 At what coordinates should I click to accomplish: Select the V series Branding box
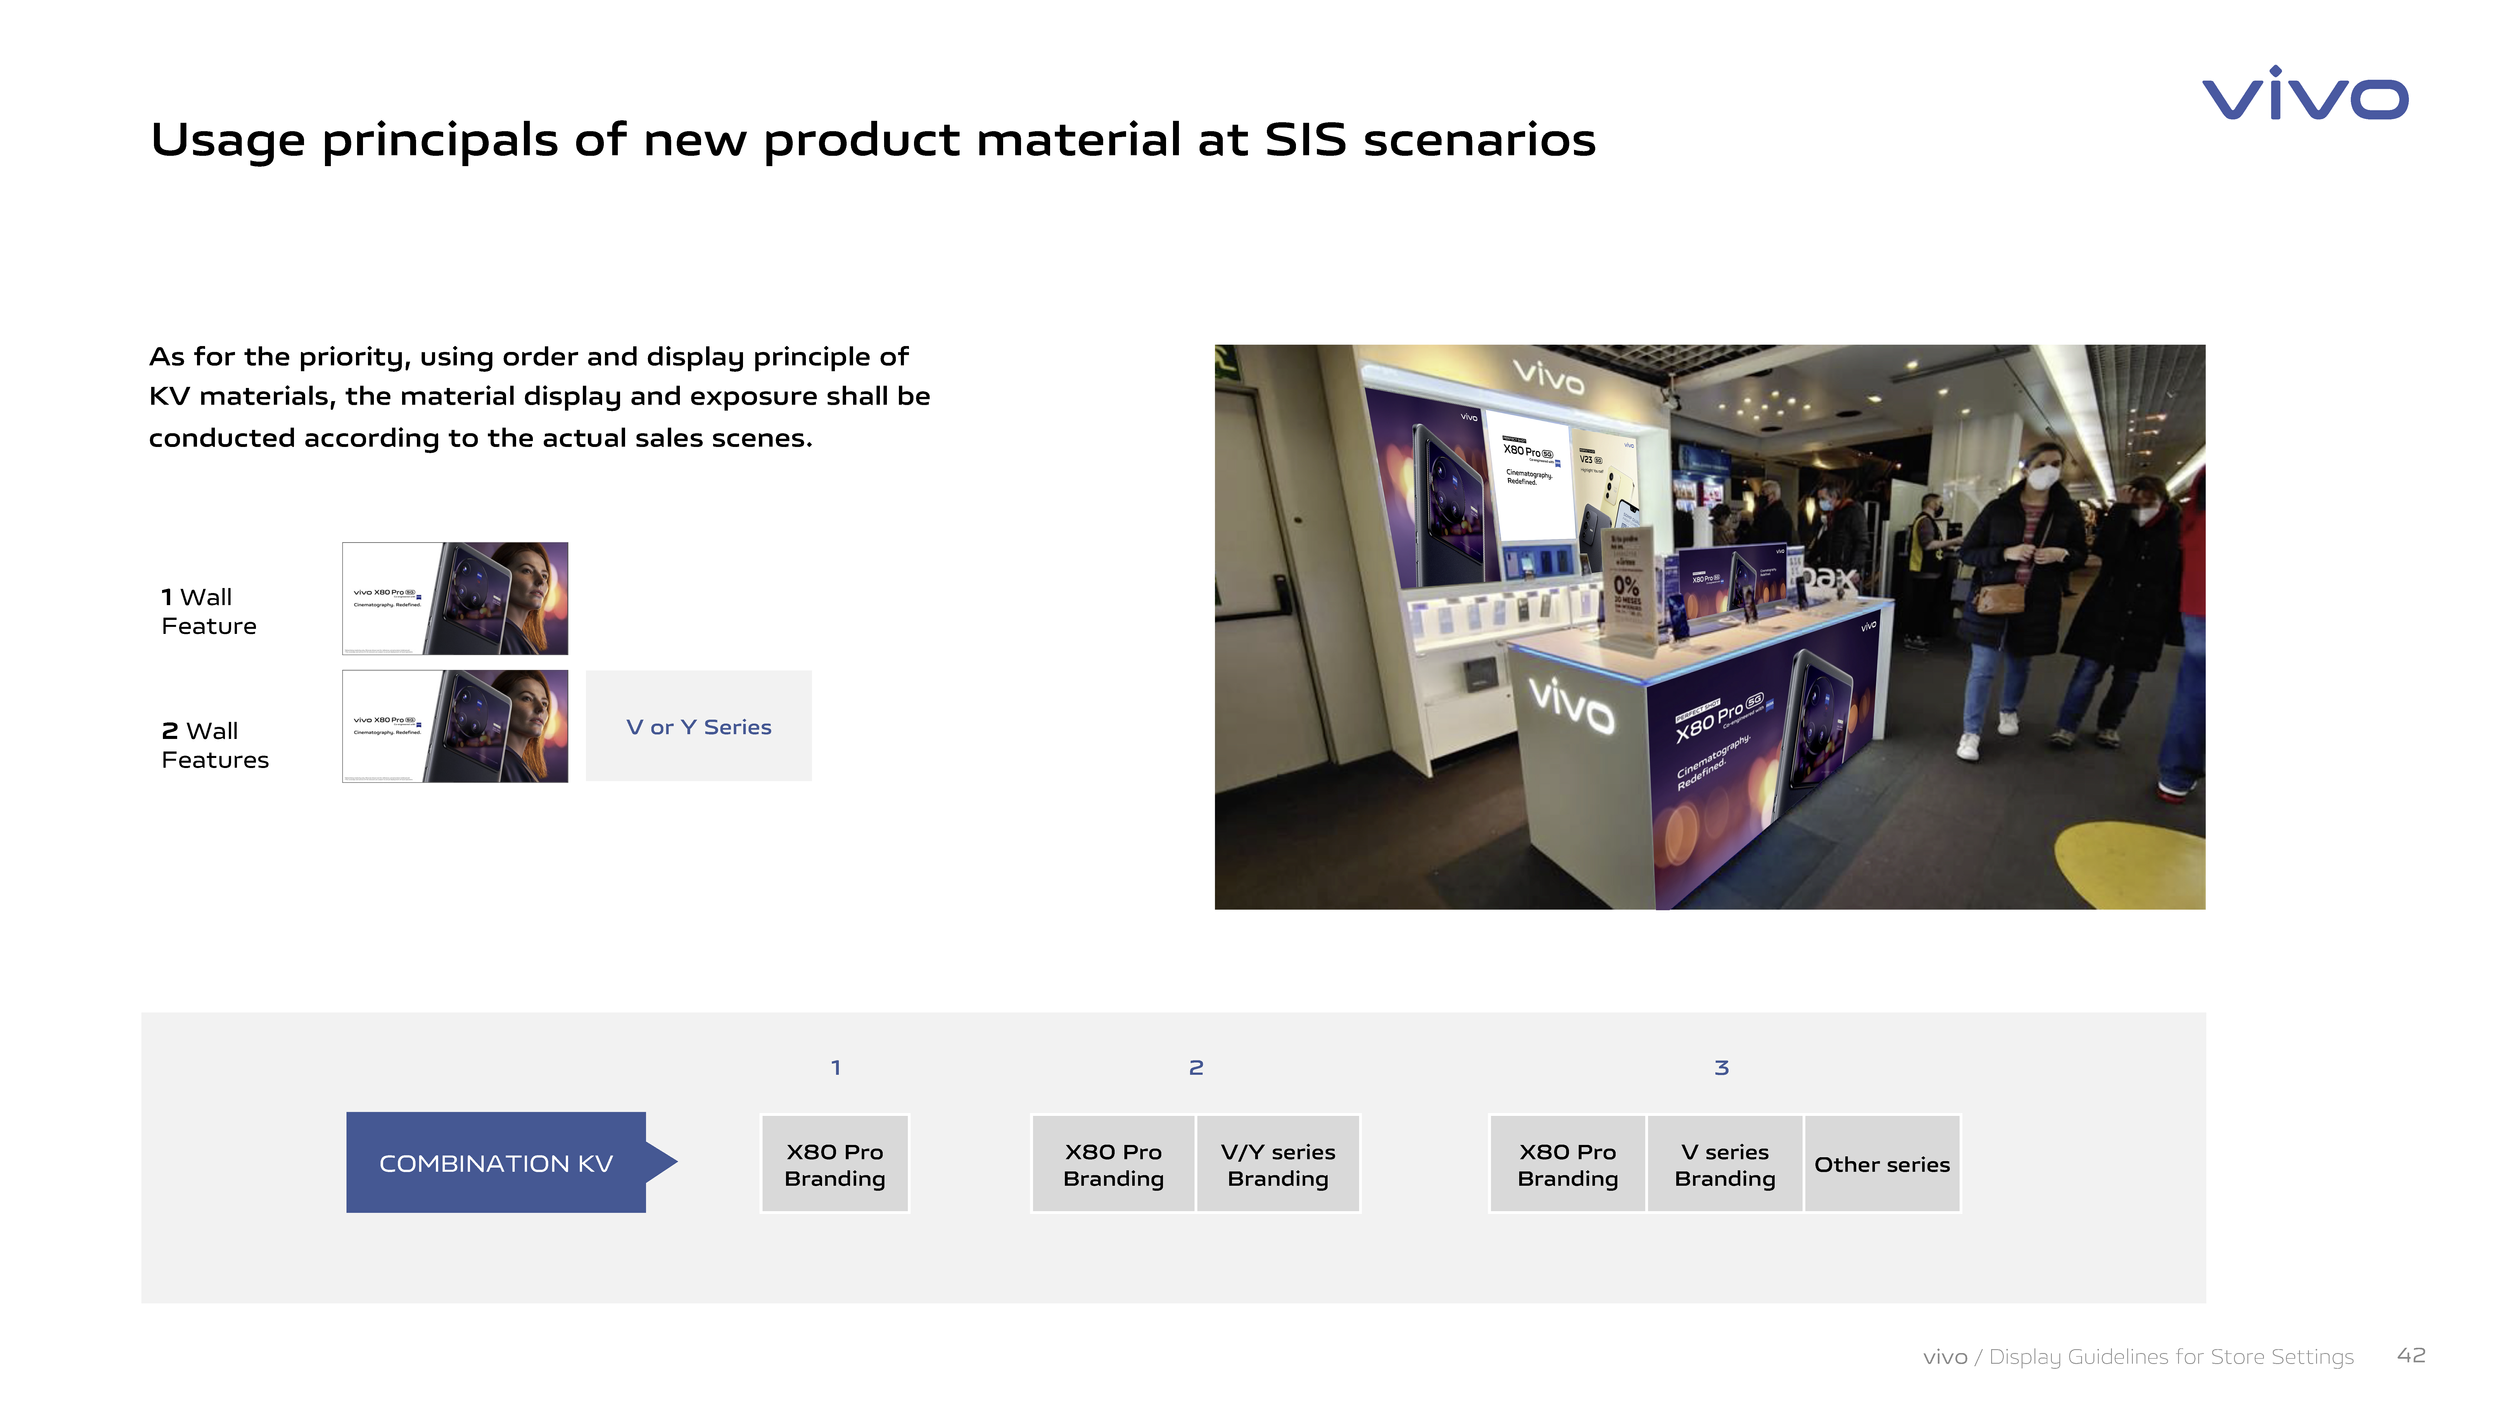coord(1724,1164)
